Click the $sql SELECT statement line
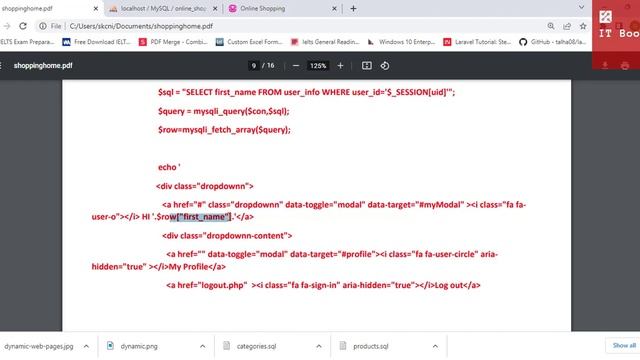 pos(307,92)
